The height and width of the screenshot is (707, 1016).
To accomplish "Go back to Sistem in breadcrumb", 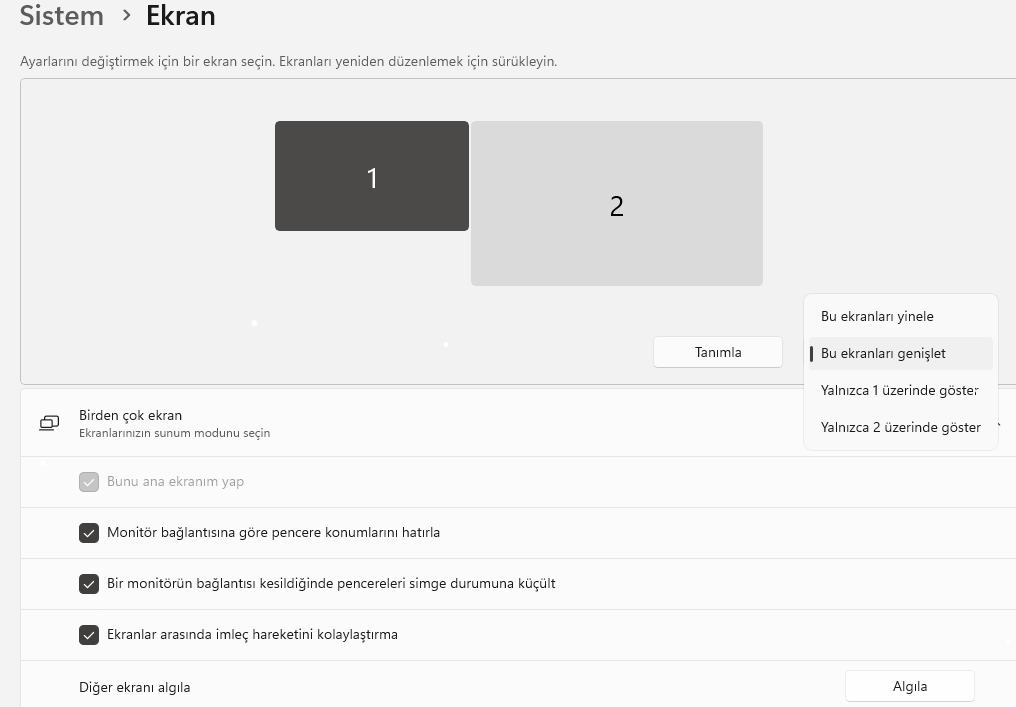I will click(x=61, y=16).
